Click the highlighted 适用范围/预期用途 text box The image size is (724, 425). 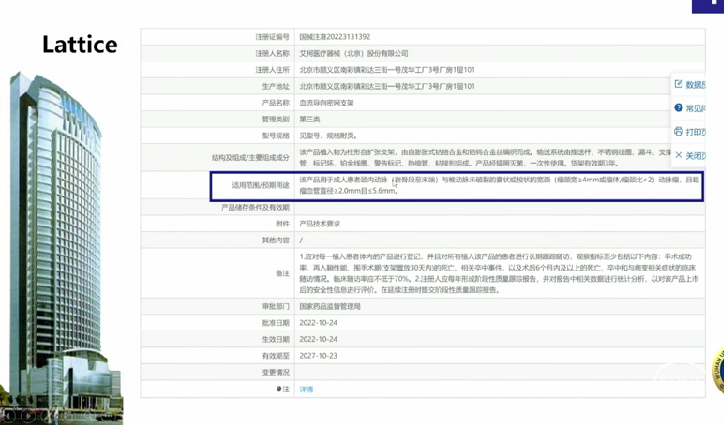456,185
